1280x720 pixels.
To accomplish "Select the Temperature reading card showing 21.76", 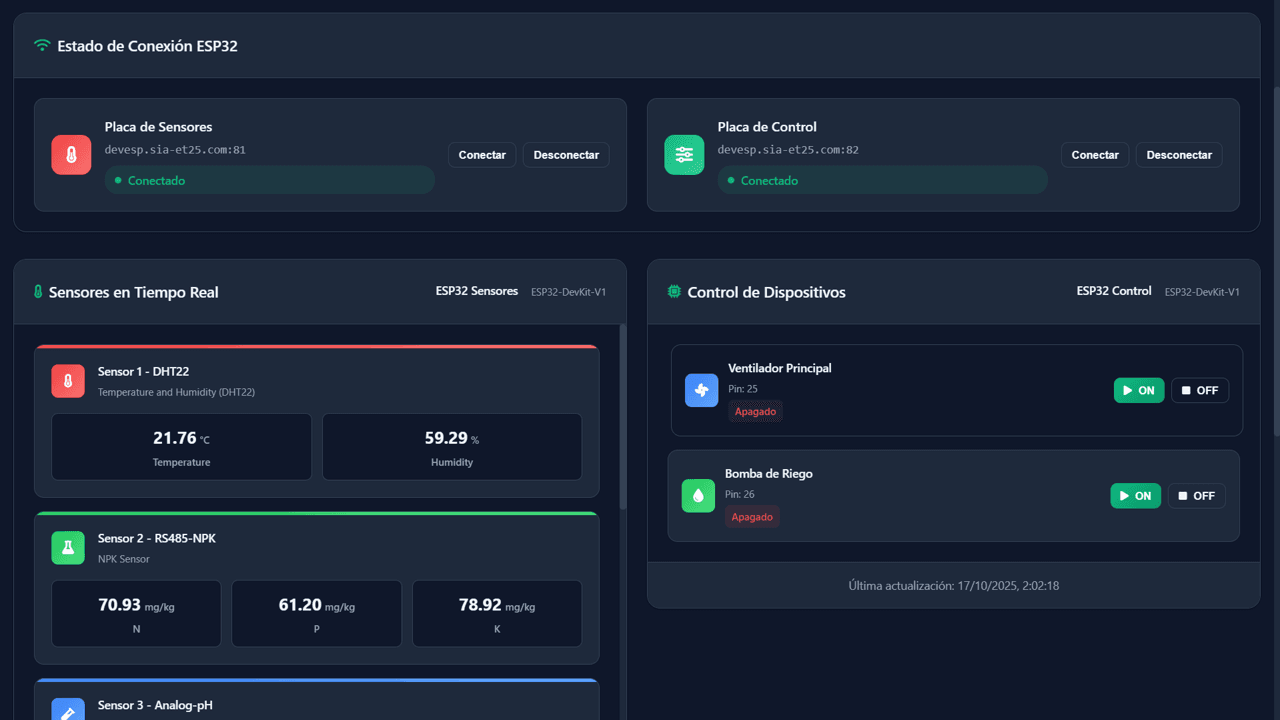I will [x=181, y=447].
